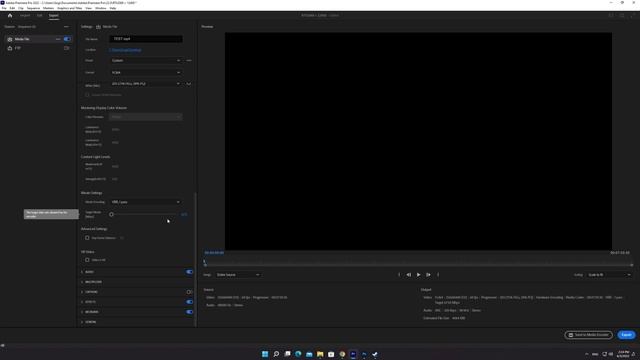Open the Sequence menu

point(33,8)
